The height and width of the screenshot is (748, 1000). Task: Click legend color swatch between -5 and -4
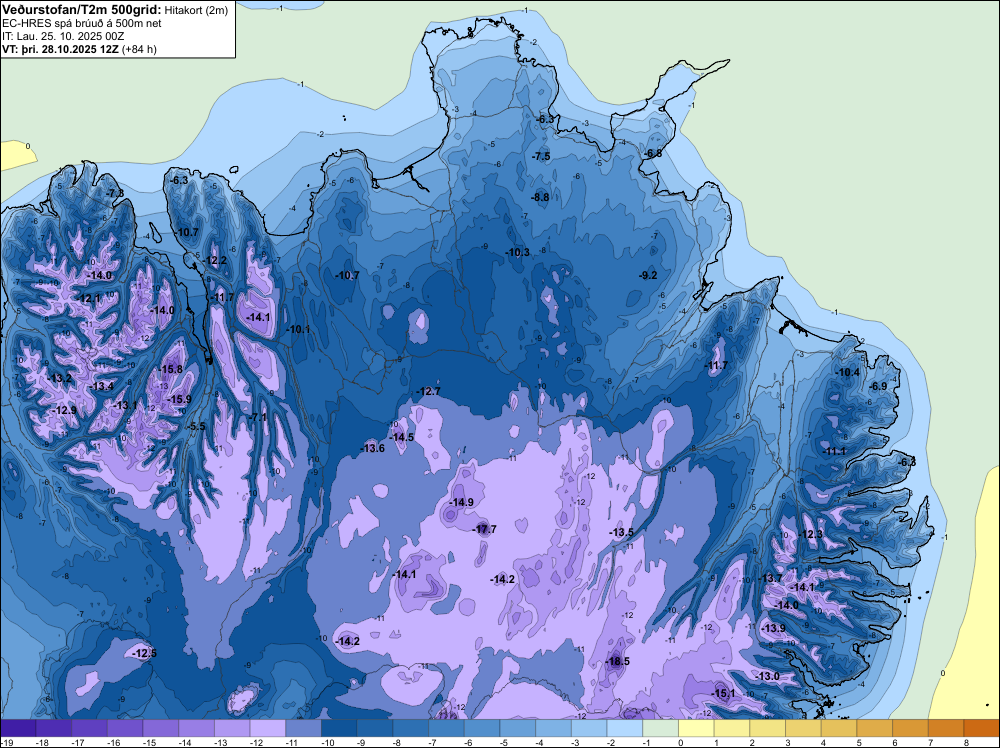[518, 728]
